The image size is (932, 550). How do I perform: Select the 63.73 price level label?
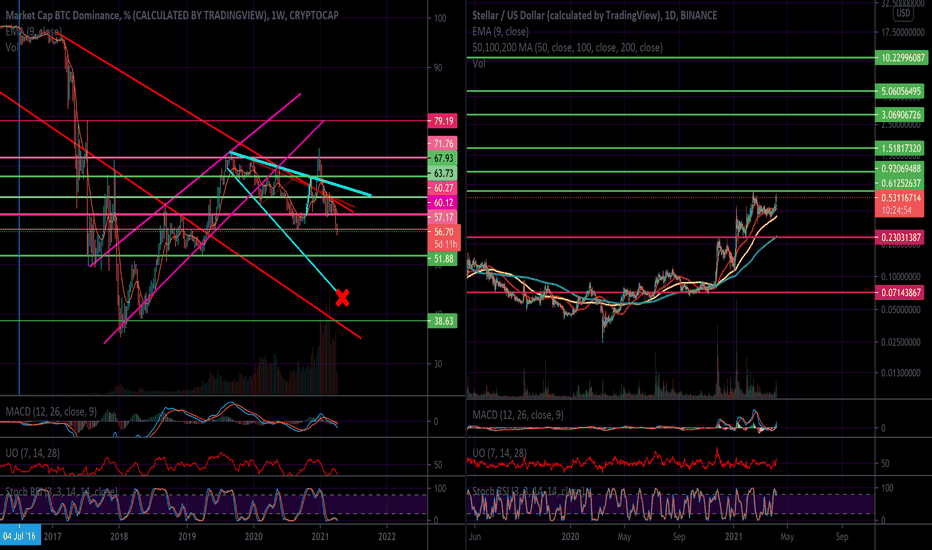[443, 173]
